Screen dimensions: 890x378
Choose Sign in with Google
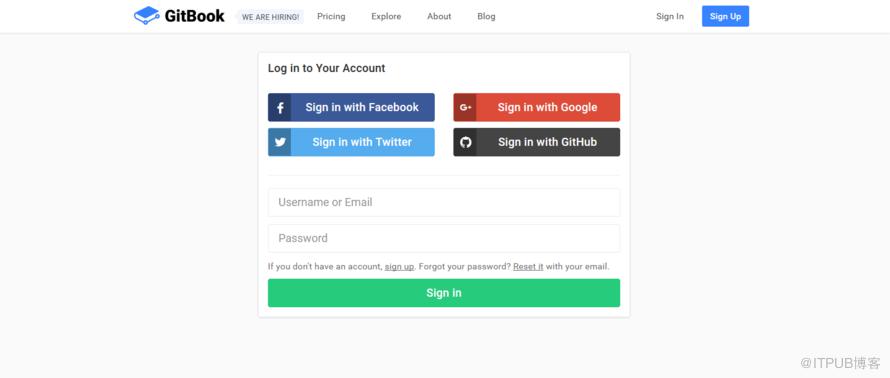click(x=536, y=107)
